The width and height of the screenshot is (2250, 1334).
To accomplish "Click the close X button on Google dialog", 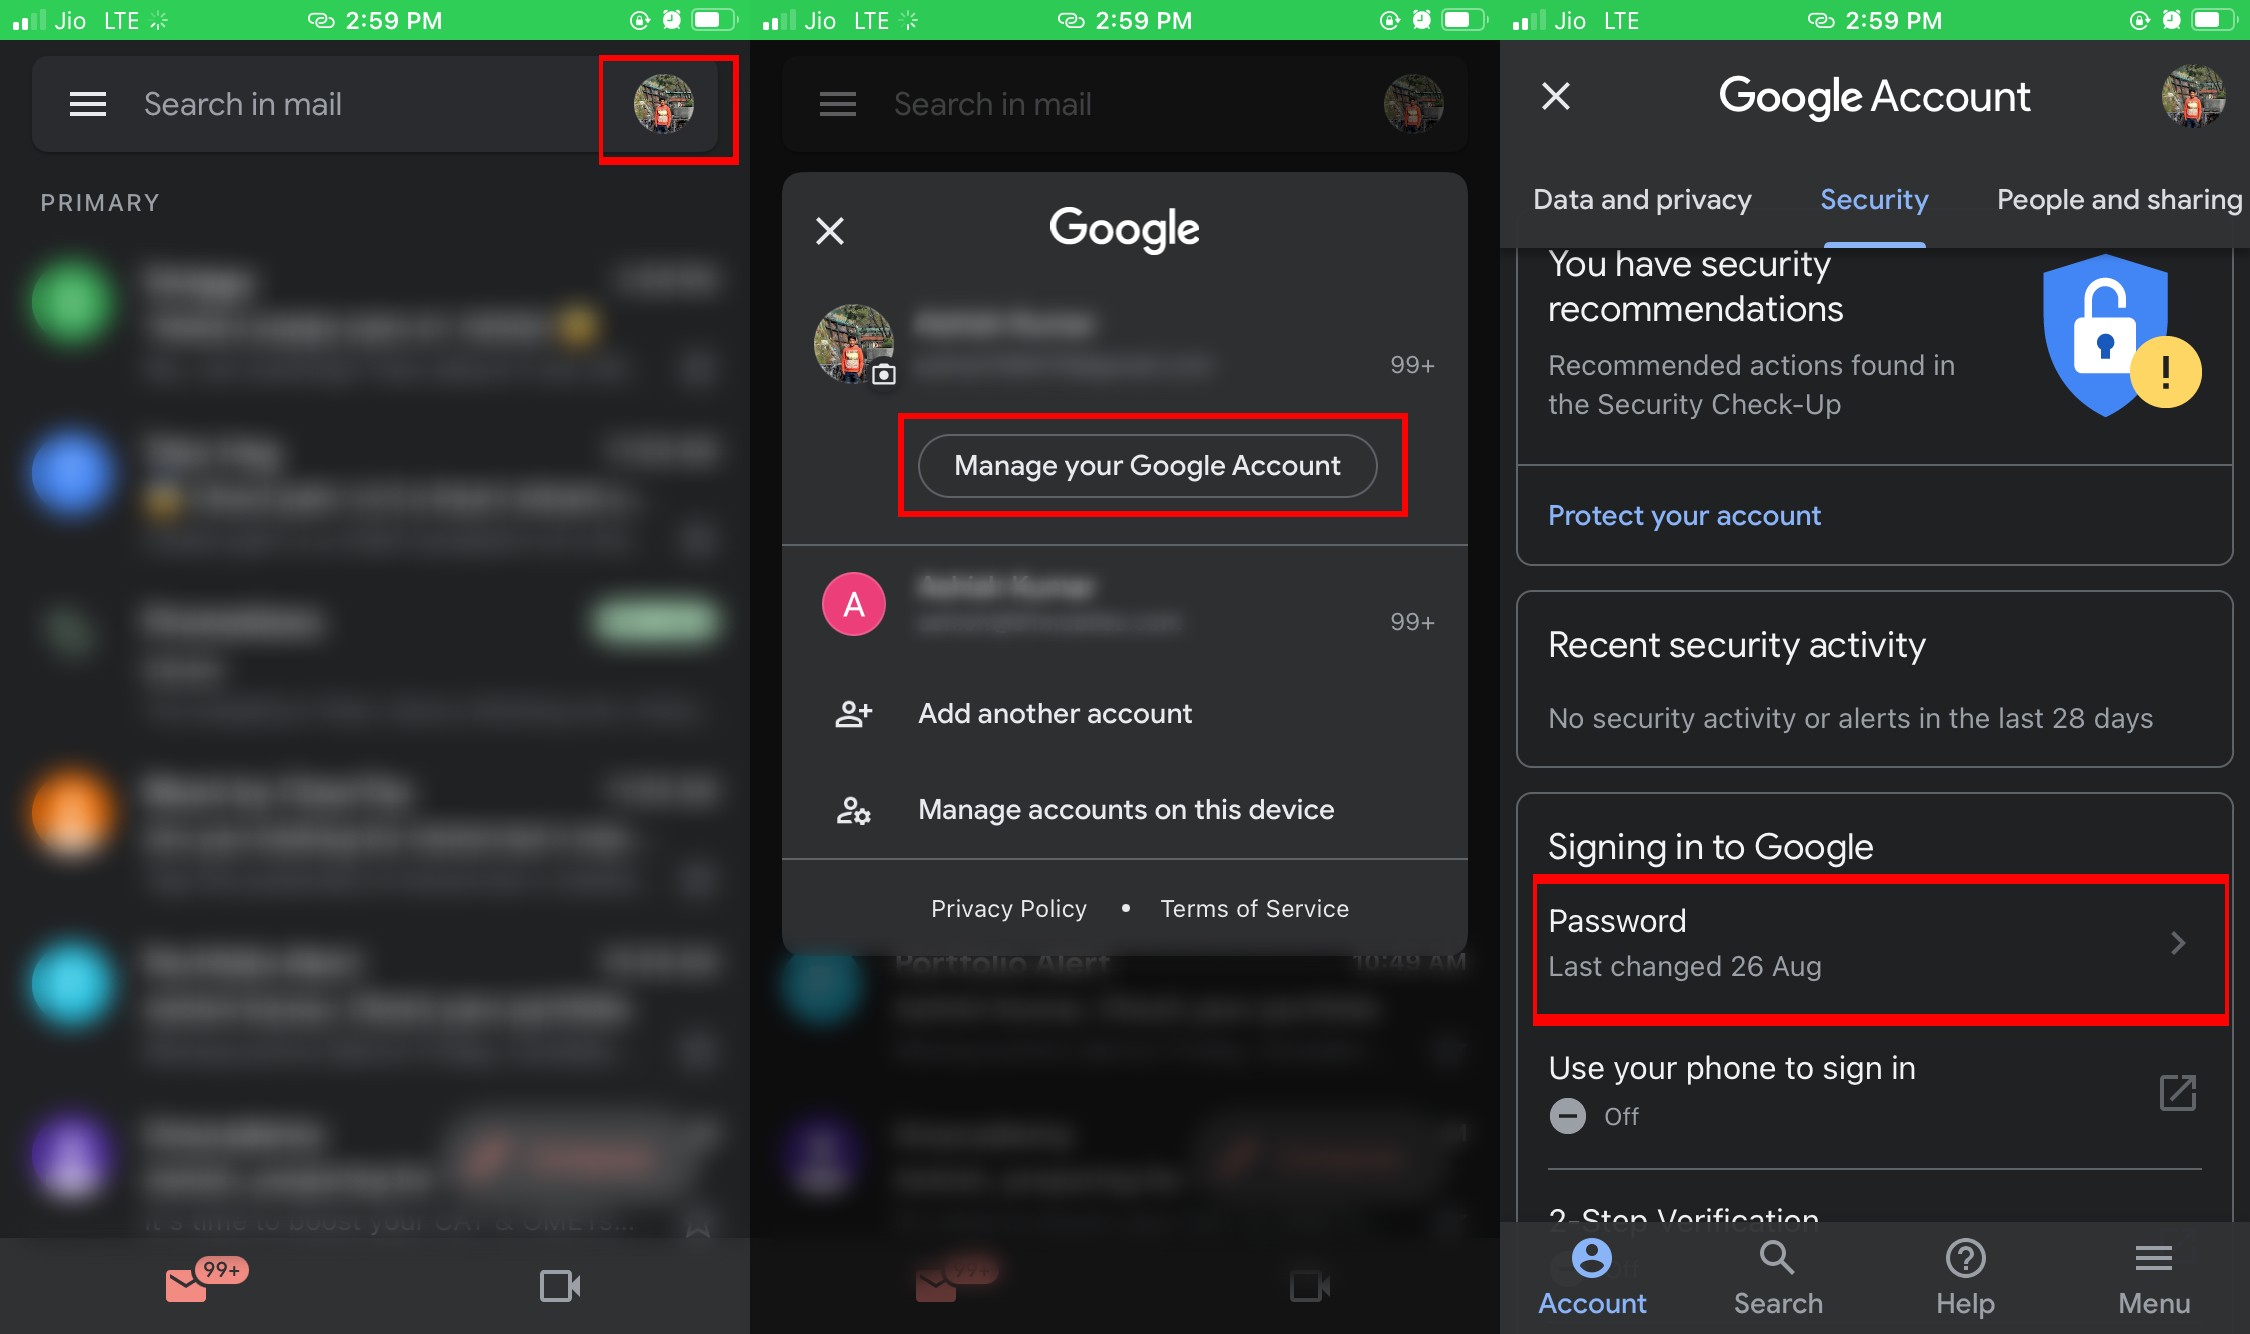I will coord(830,230).
